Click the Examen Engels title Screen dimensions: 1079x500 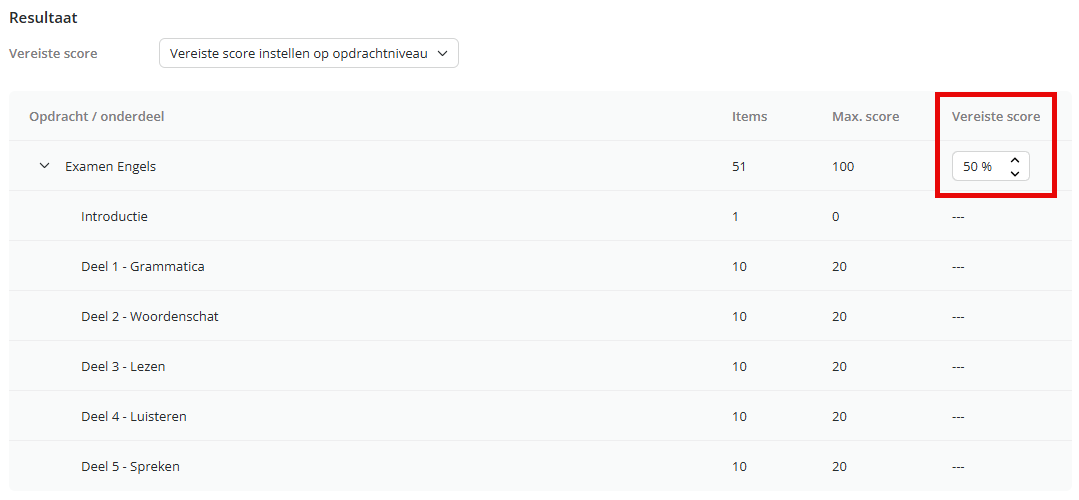(x=110, y=166)
